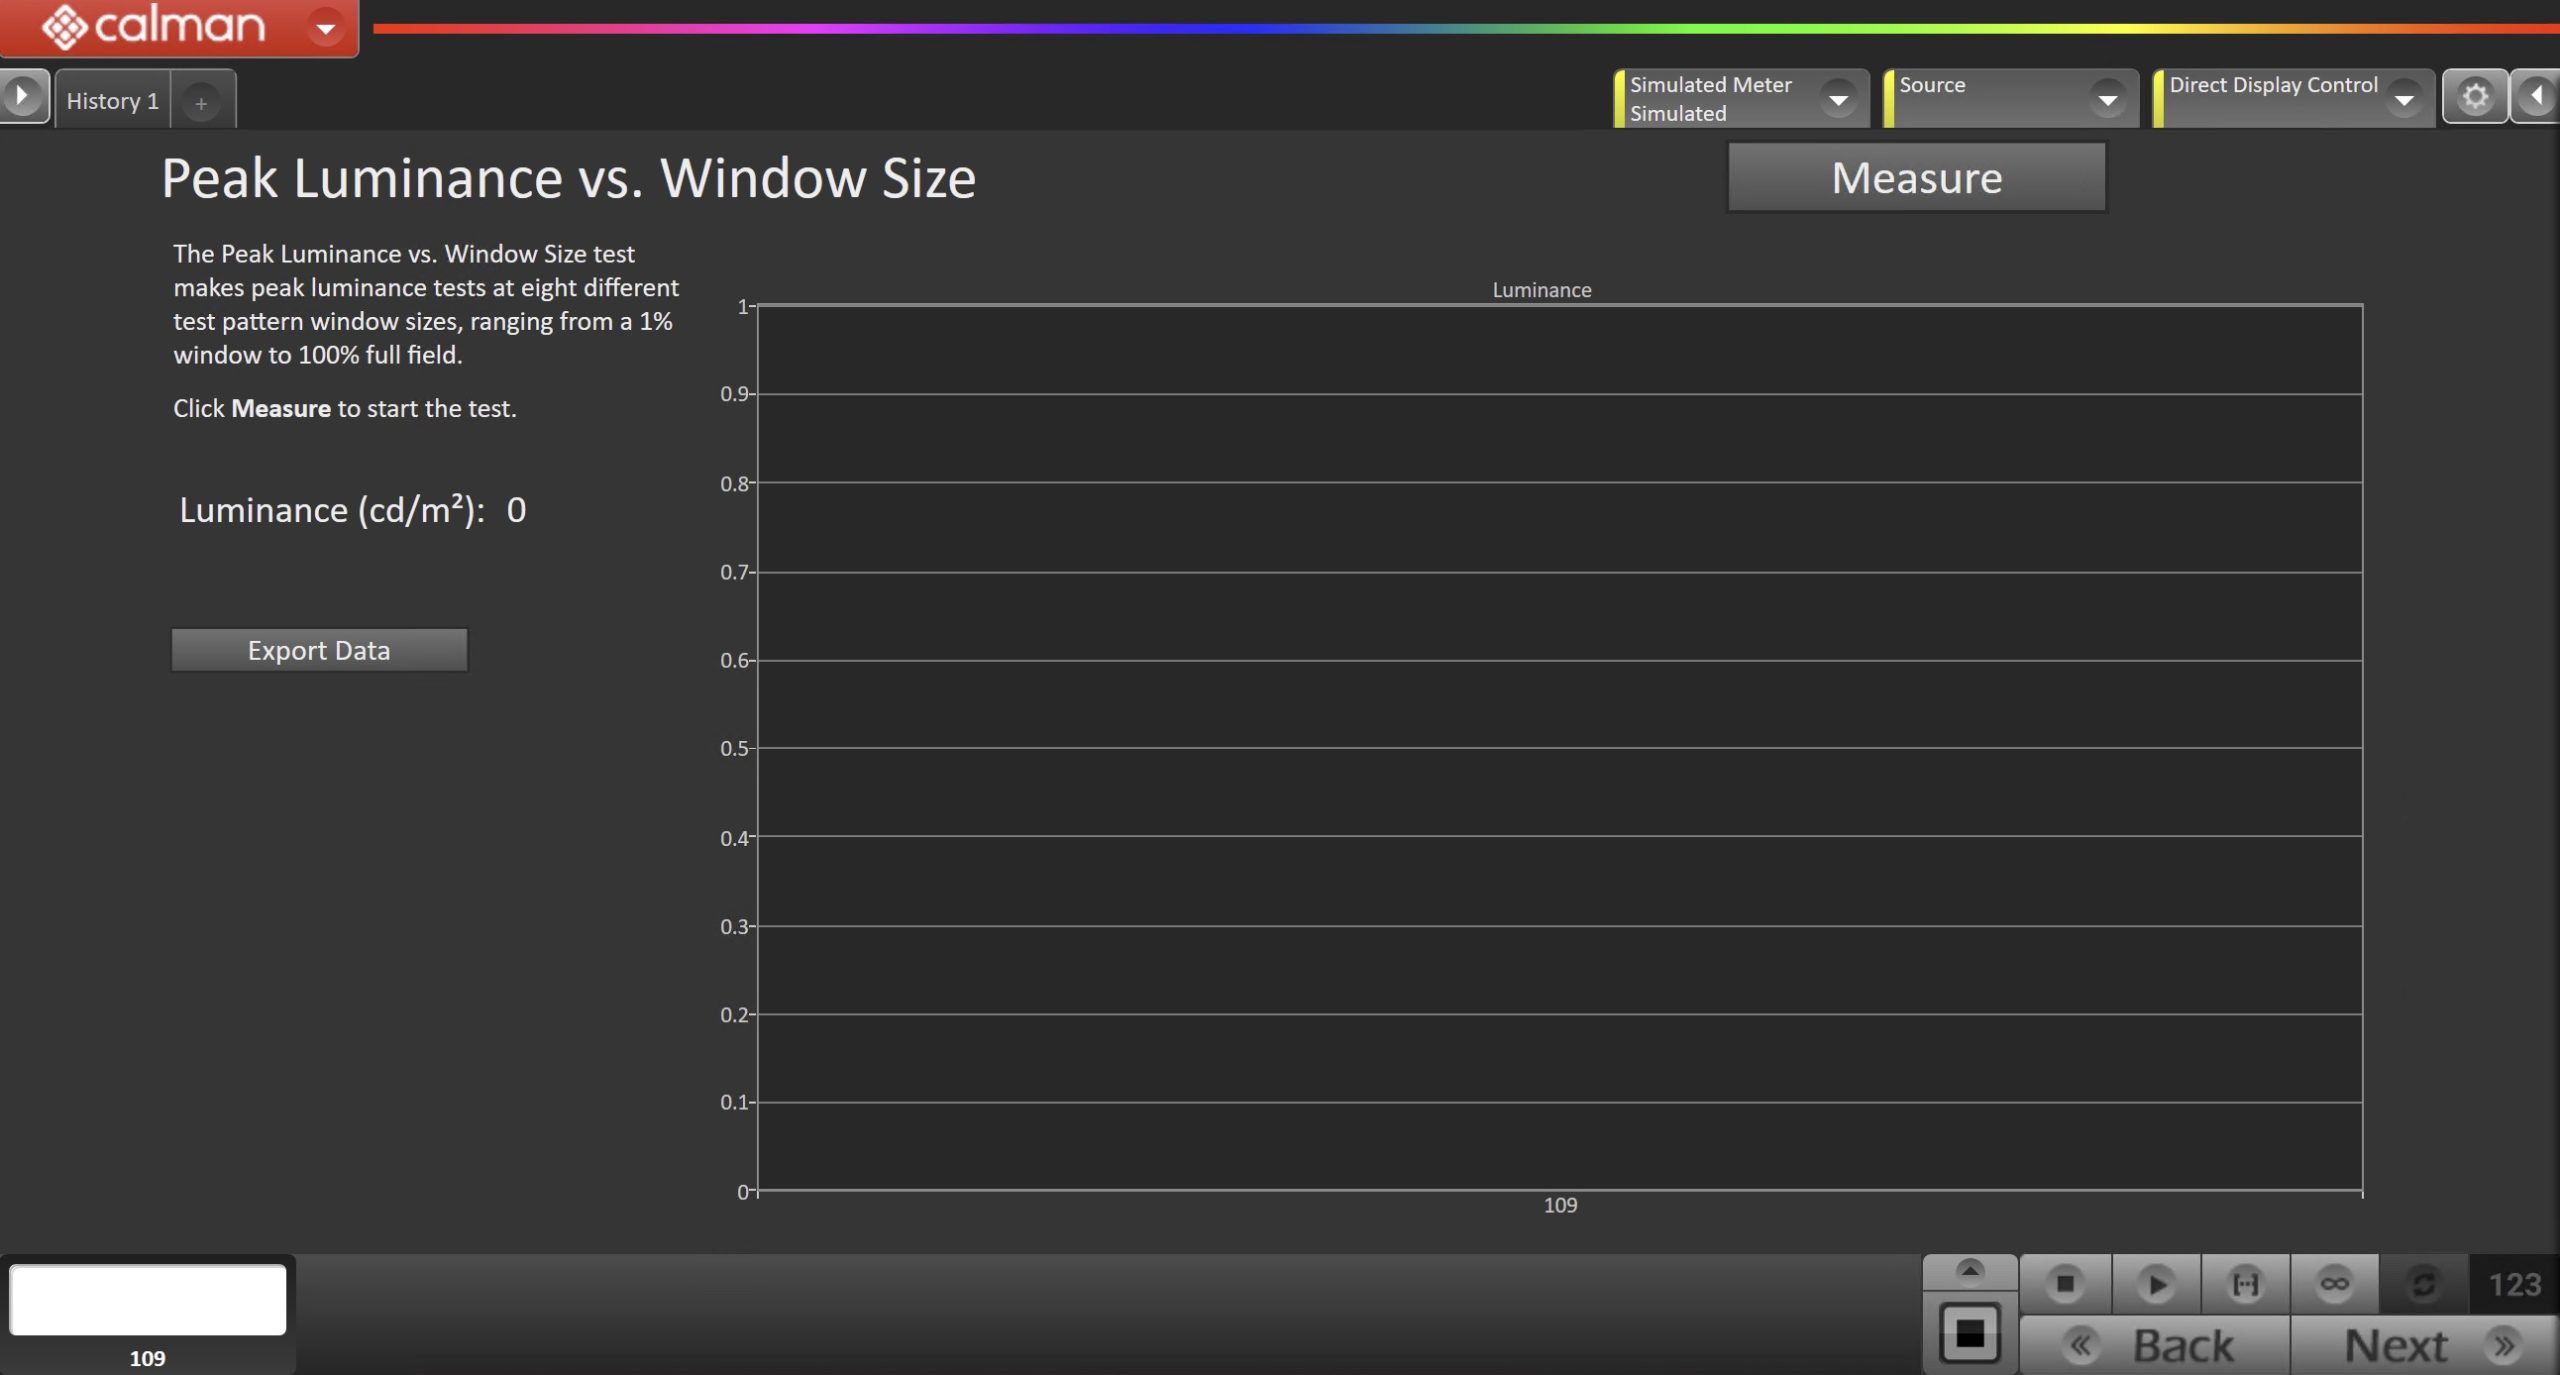Click the window pattern square icon
The image size is (2560, 1375).
click(1969, 1333)
